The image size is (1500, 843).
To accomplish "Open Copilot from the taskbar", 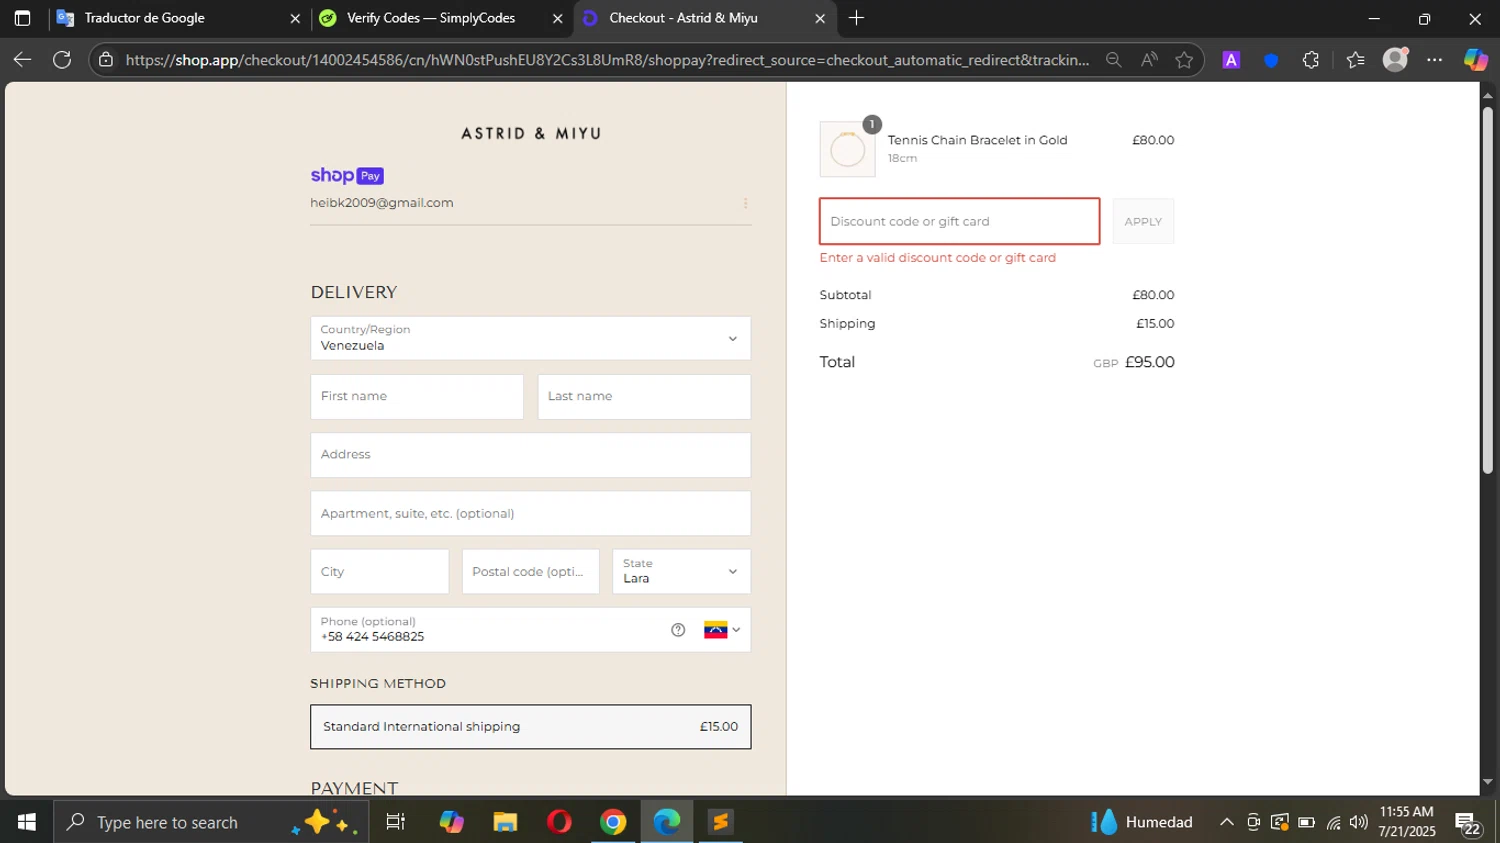I will pos(451,822).
